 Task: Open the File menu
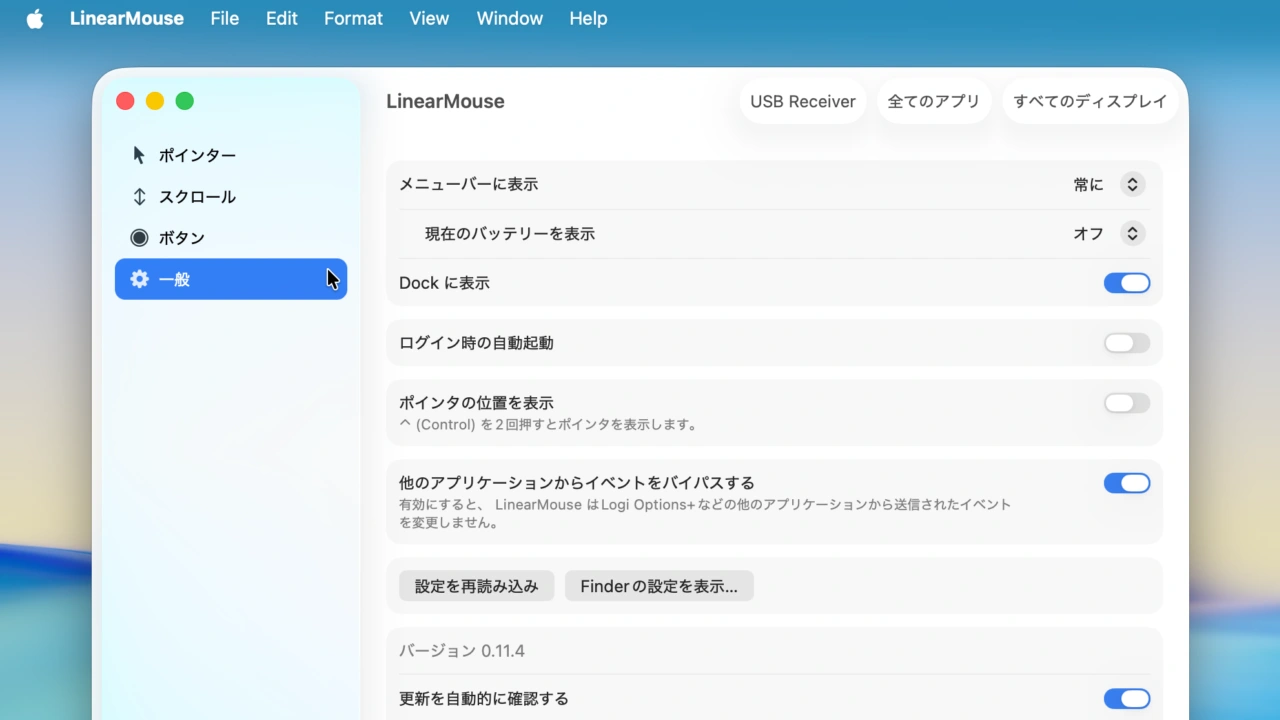click(x=225, y=19)
